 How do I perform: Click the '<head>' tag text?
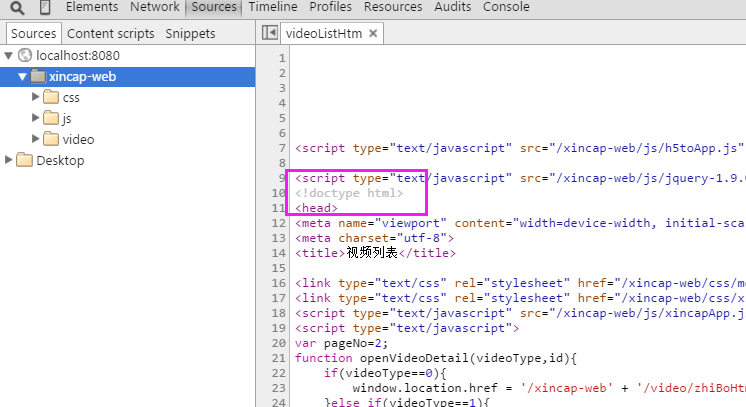pos(316,208)
